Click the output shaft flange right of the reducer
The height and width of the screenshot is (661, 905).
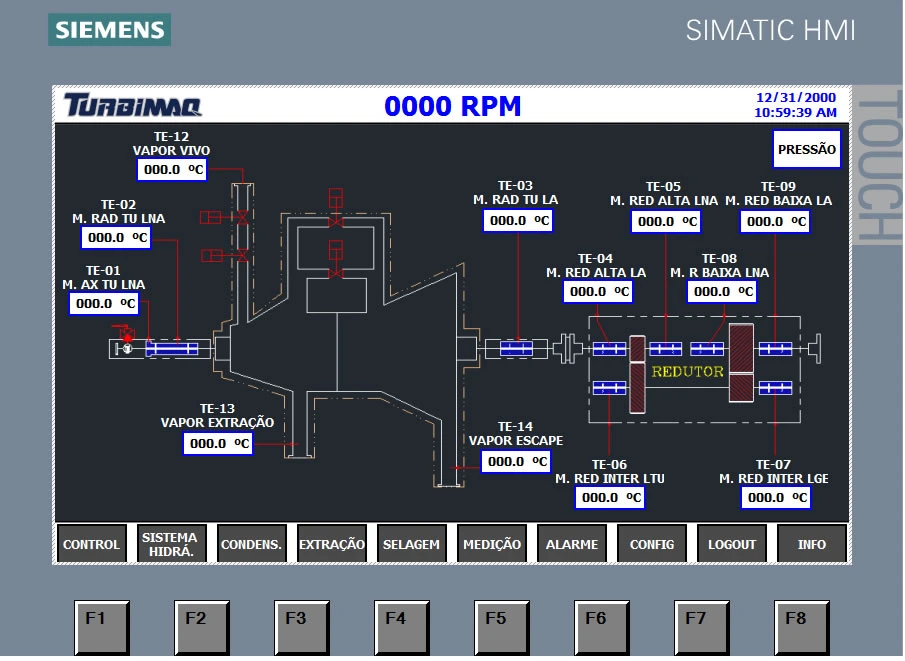pos(815,349)
